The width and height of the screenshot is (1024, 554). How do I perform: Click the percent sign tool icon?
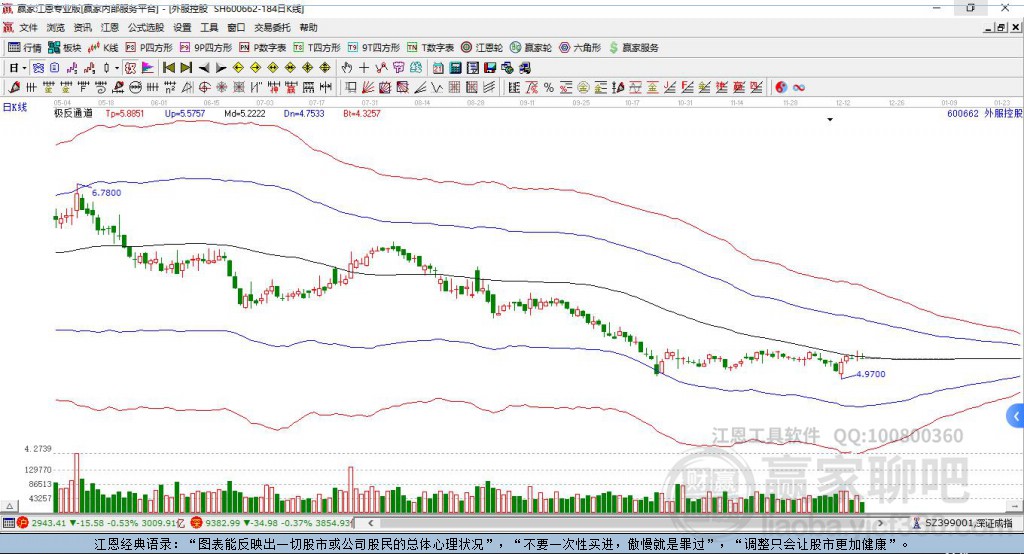click(x=549, y=88)
